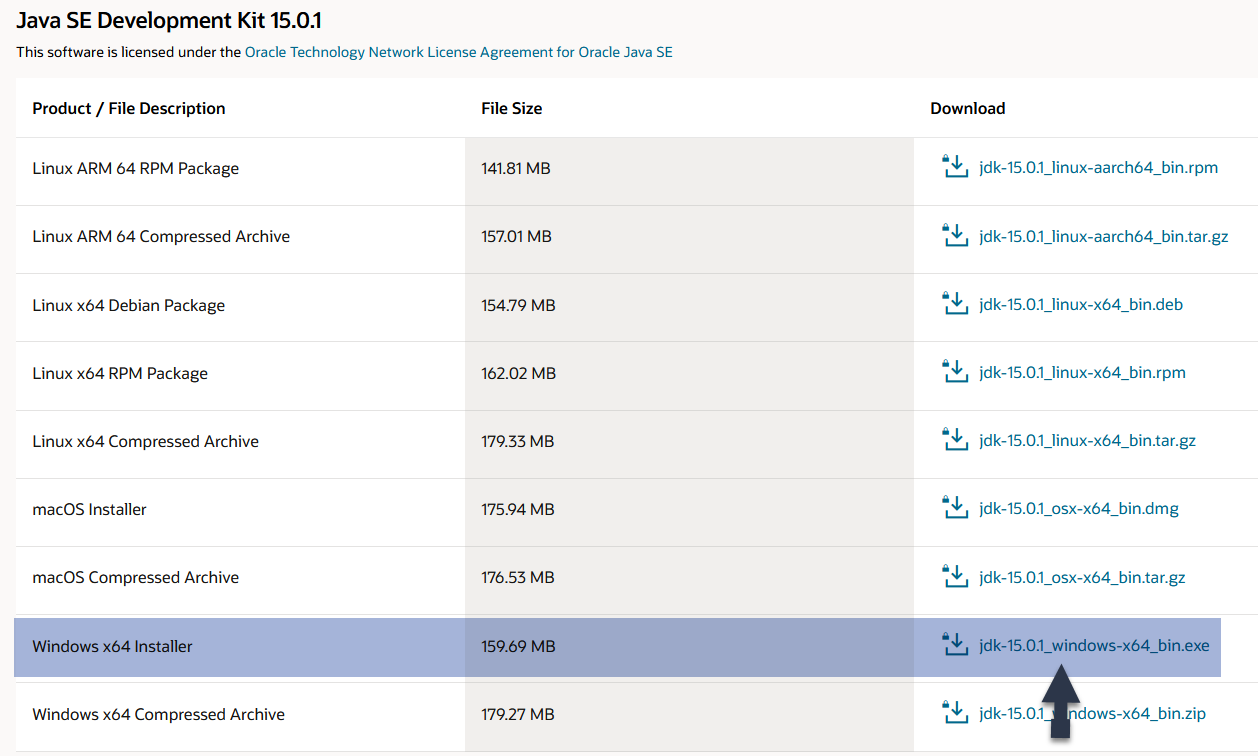Click the 'Java SE Development Kit 15.0.1' heading
This screenshot has width=1258, height=756.
pos(169,20)
